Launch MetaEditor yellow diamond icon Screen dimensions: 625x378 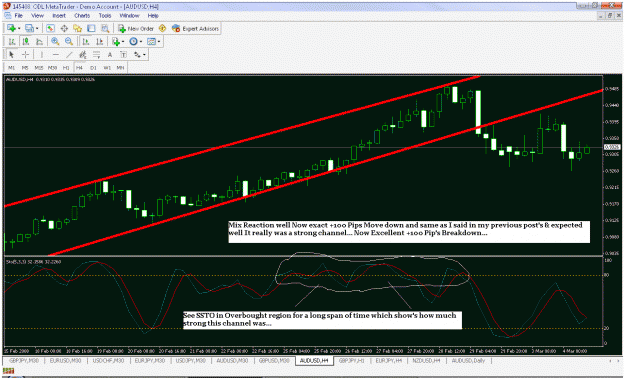[x=162, y=28]
